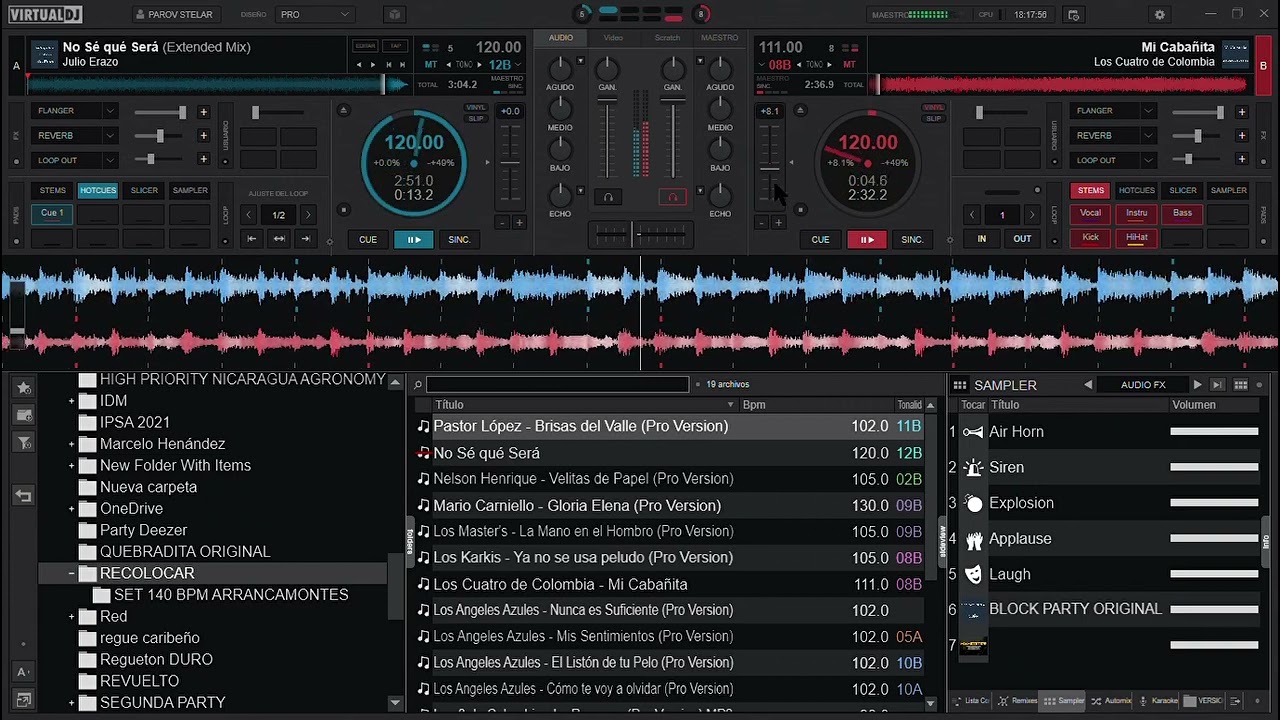Select SLICER pad mode on deck A
The width and height of the screenshot is (1280, 720).
[x=144, y=190]
